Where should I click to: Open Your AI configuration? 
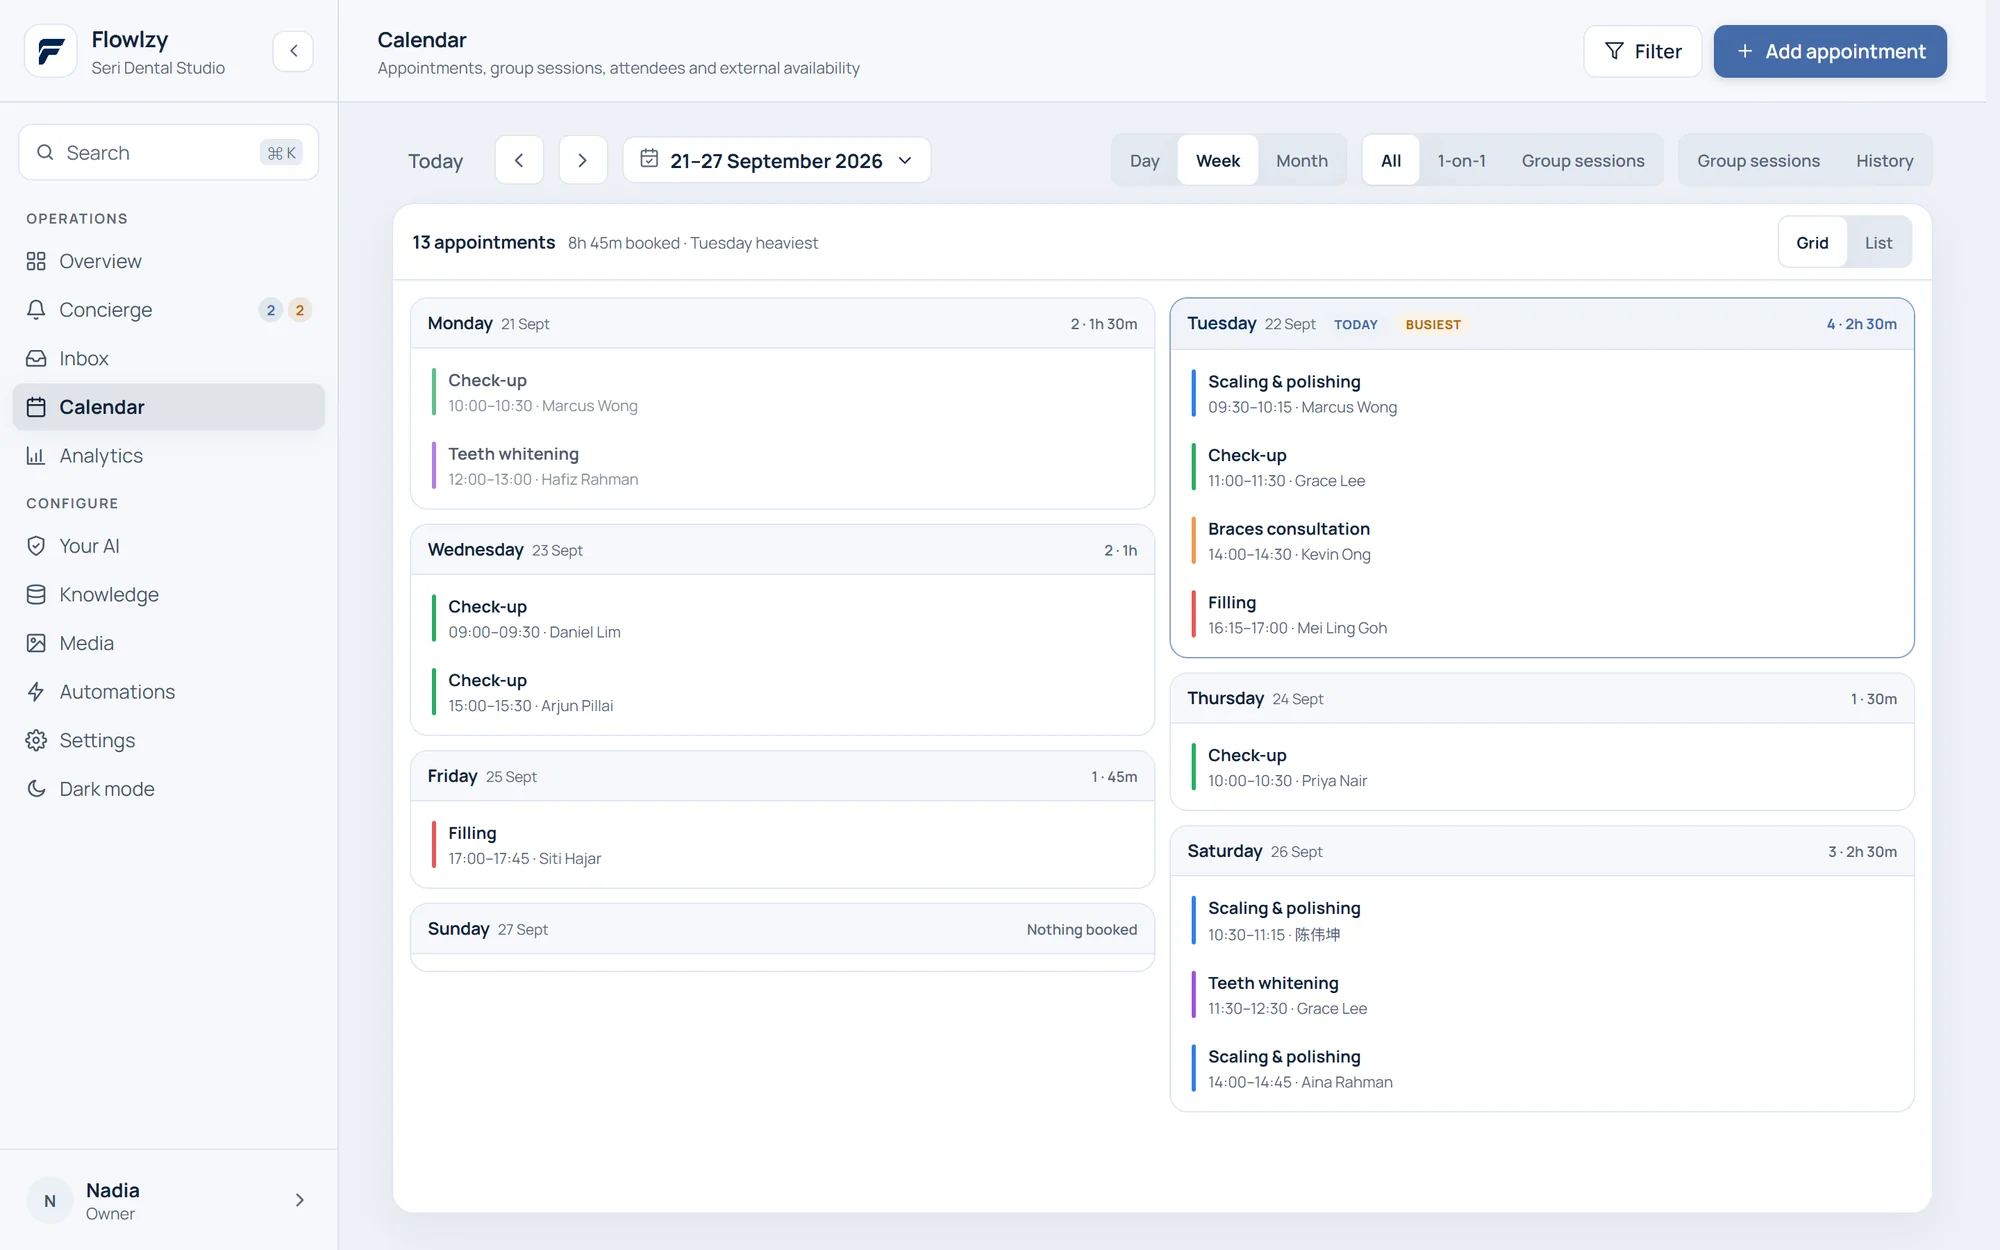click(169, 546)
